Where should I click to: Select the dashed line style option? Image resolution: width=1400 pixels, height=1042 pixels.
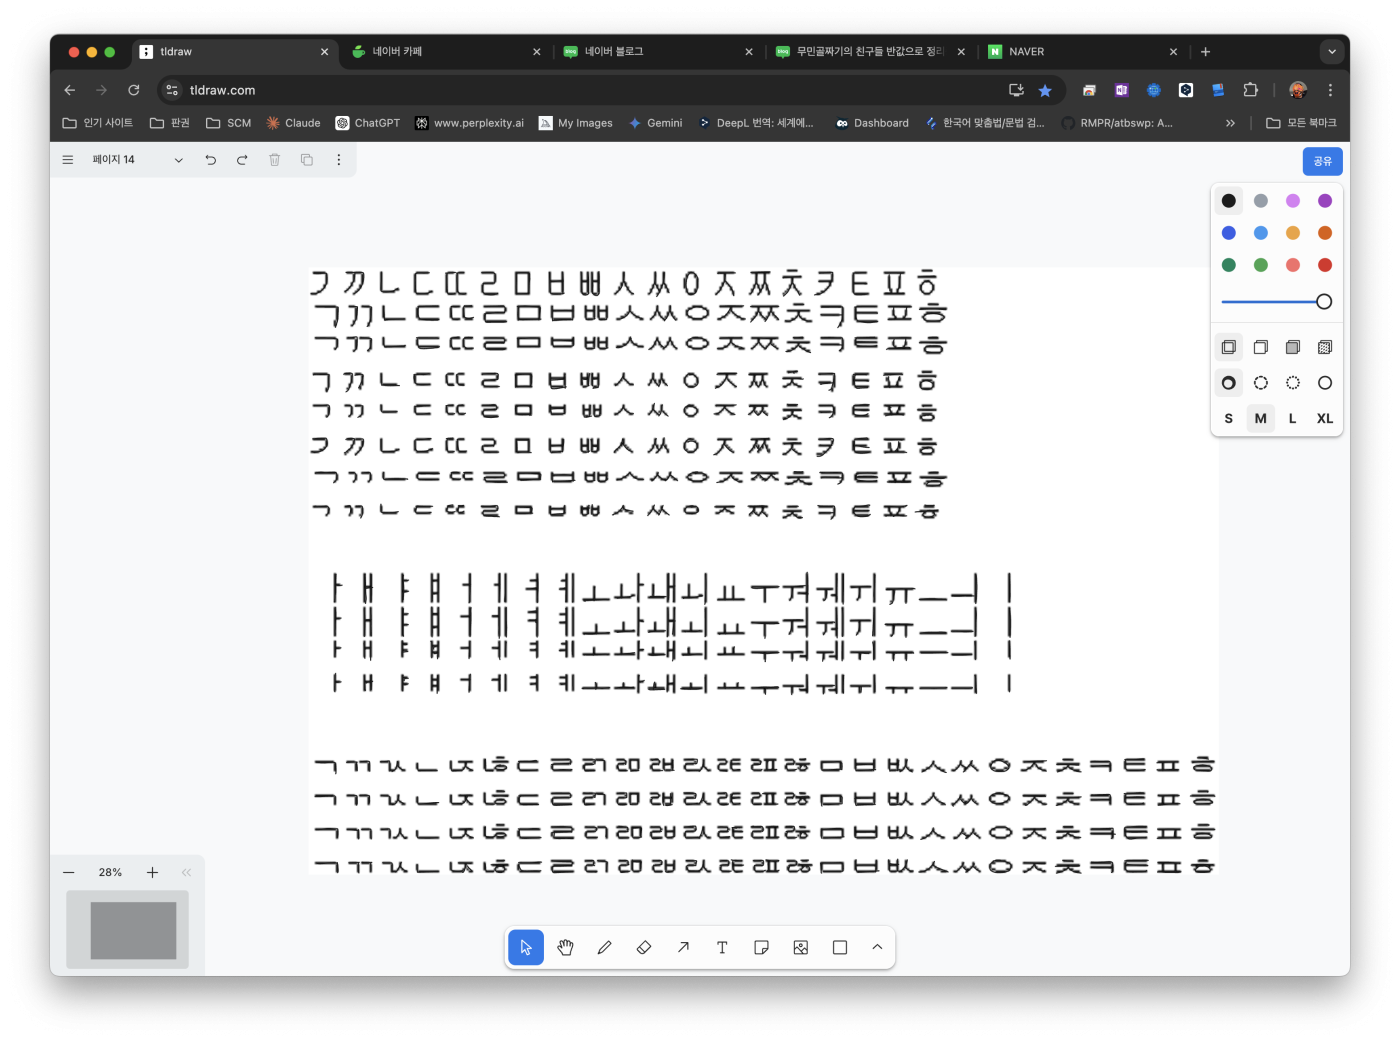click(x=1260, y=383)
